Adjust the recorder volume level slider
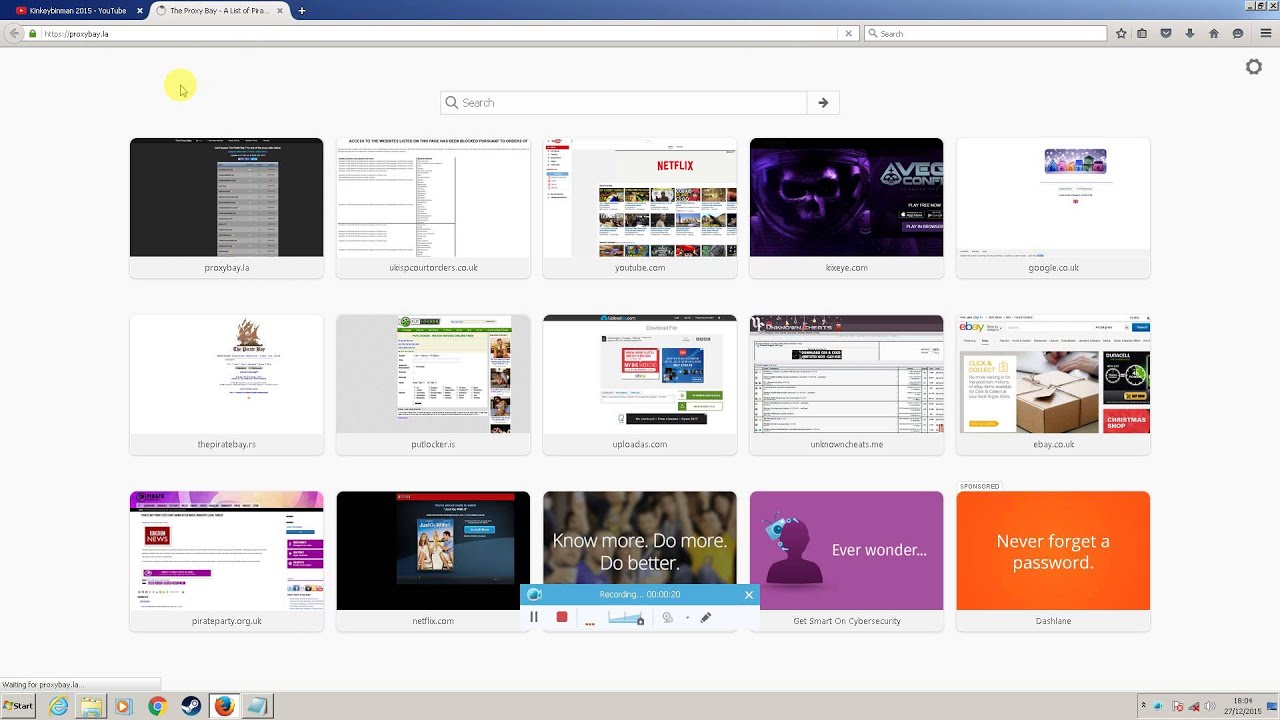 (x=625, y=618)
